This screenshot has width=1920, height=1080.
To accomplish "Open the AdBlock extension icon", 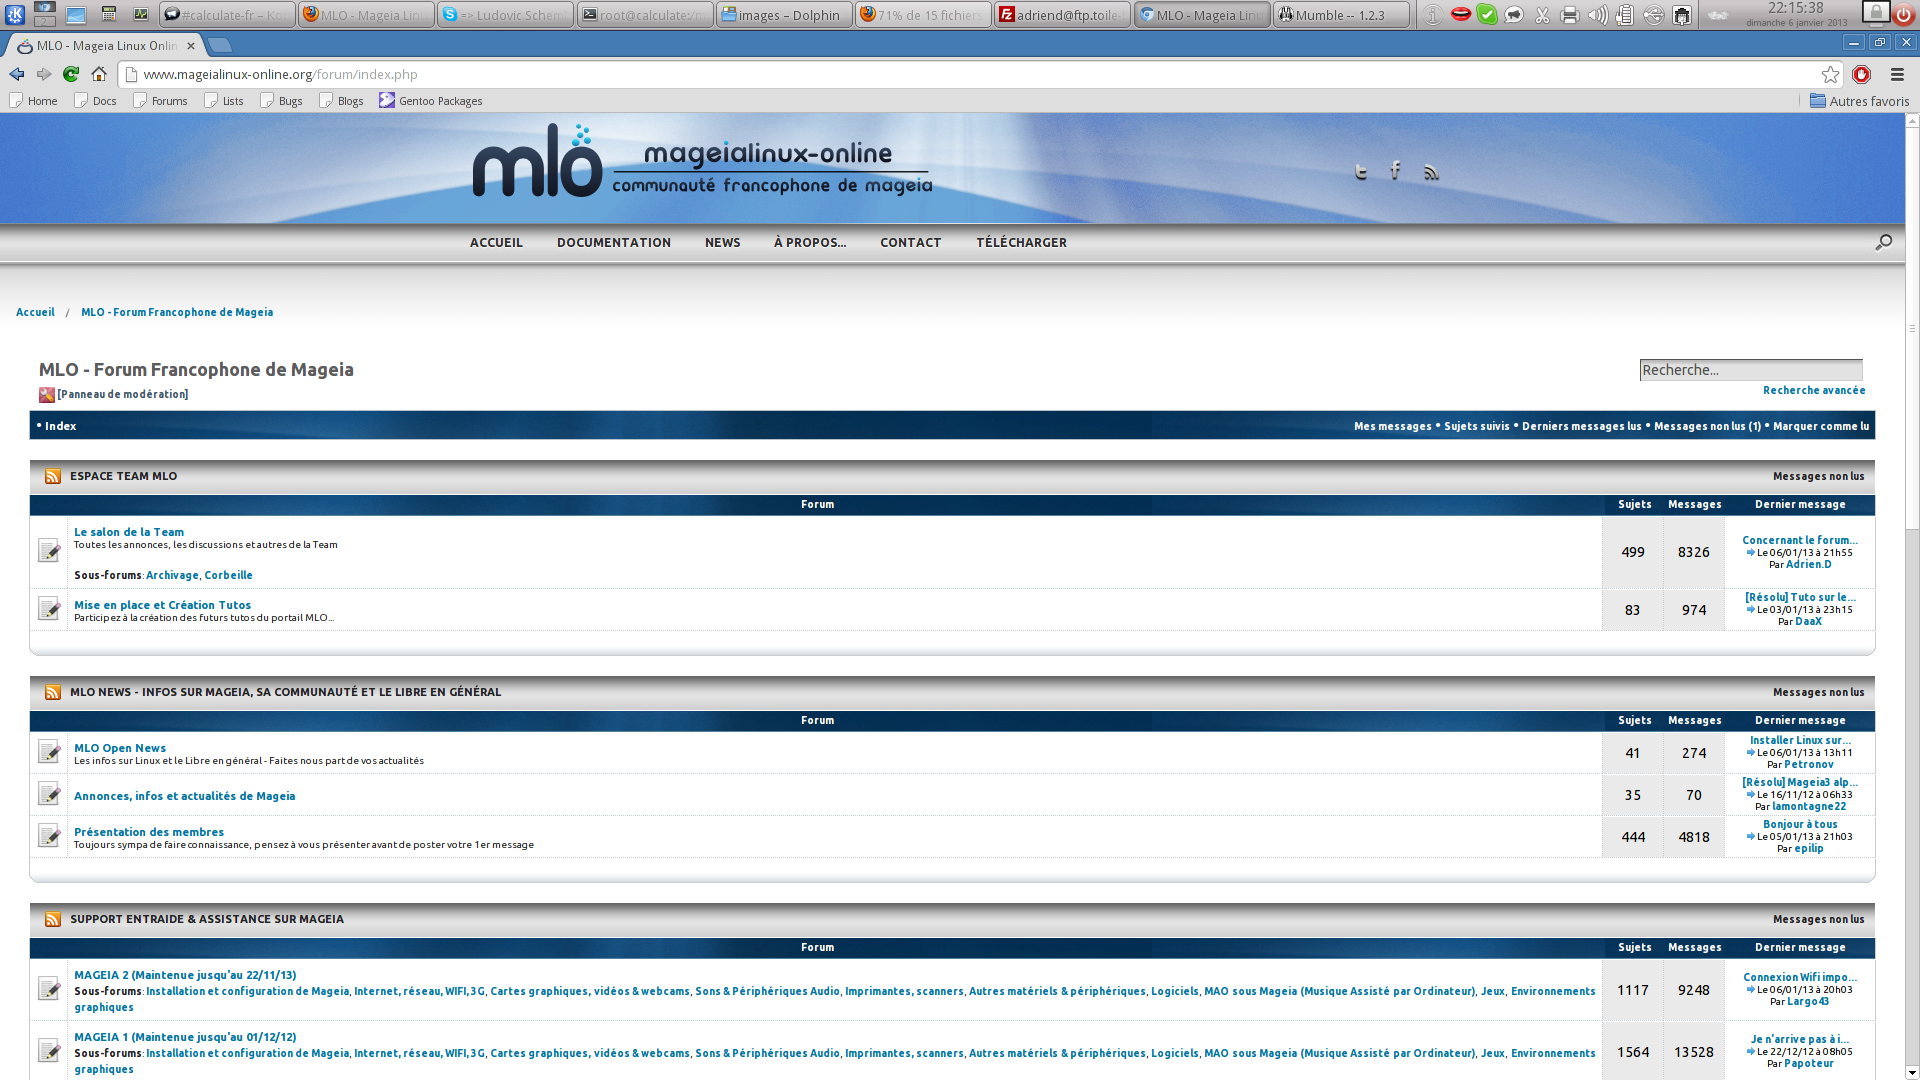I will pos(1862,74).
